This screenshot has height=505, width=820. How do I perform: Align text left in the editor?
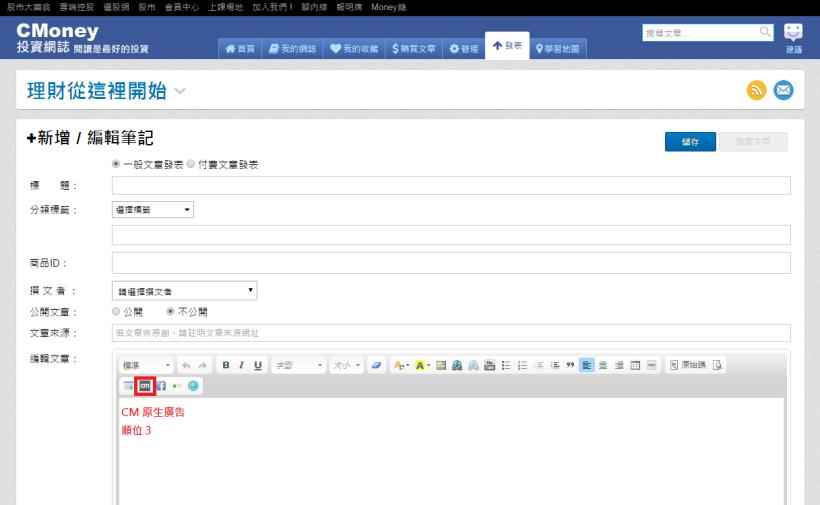click(x=587, y=365)
